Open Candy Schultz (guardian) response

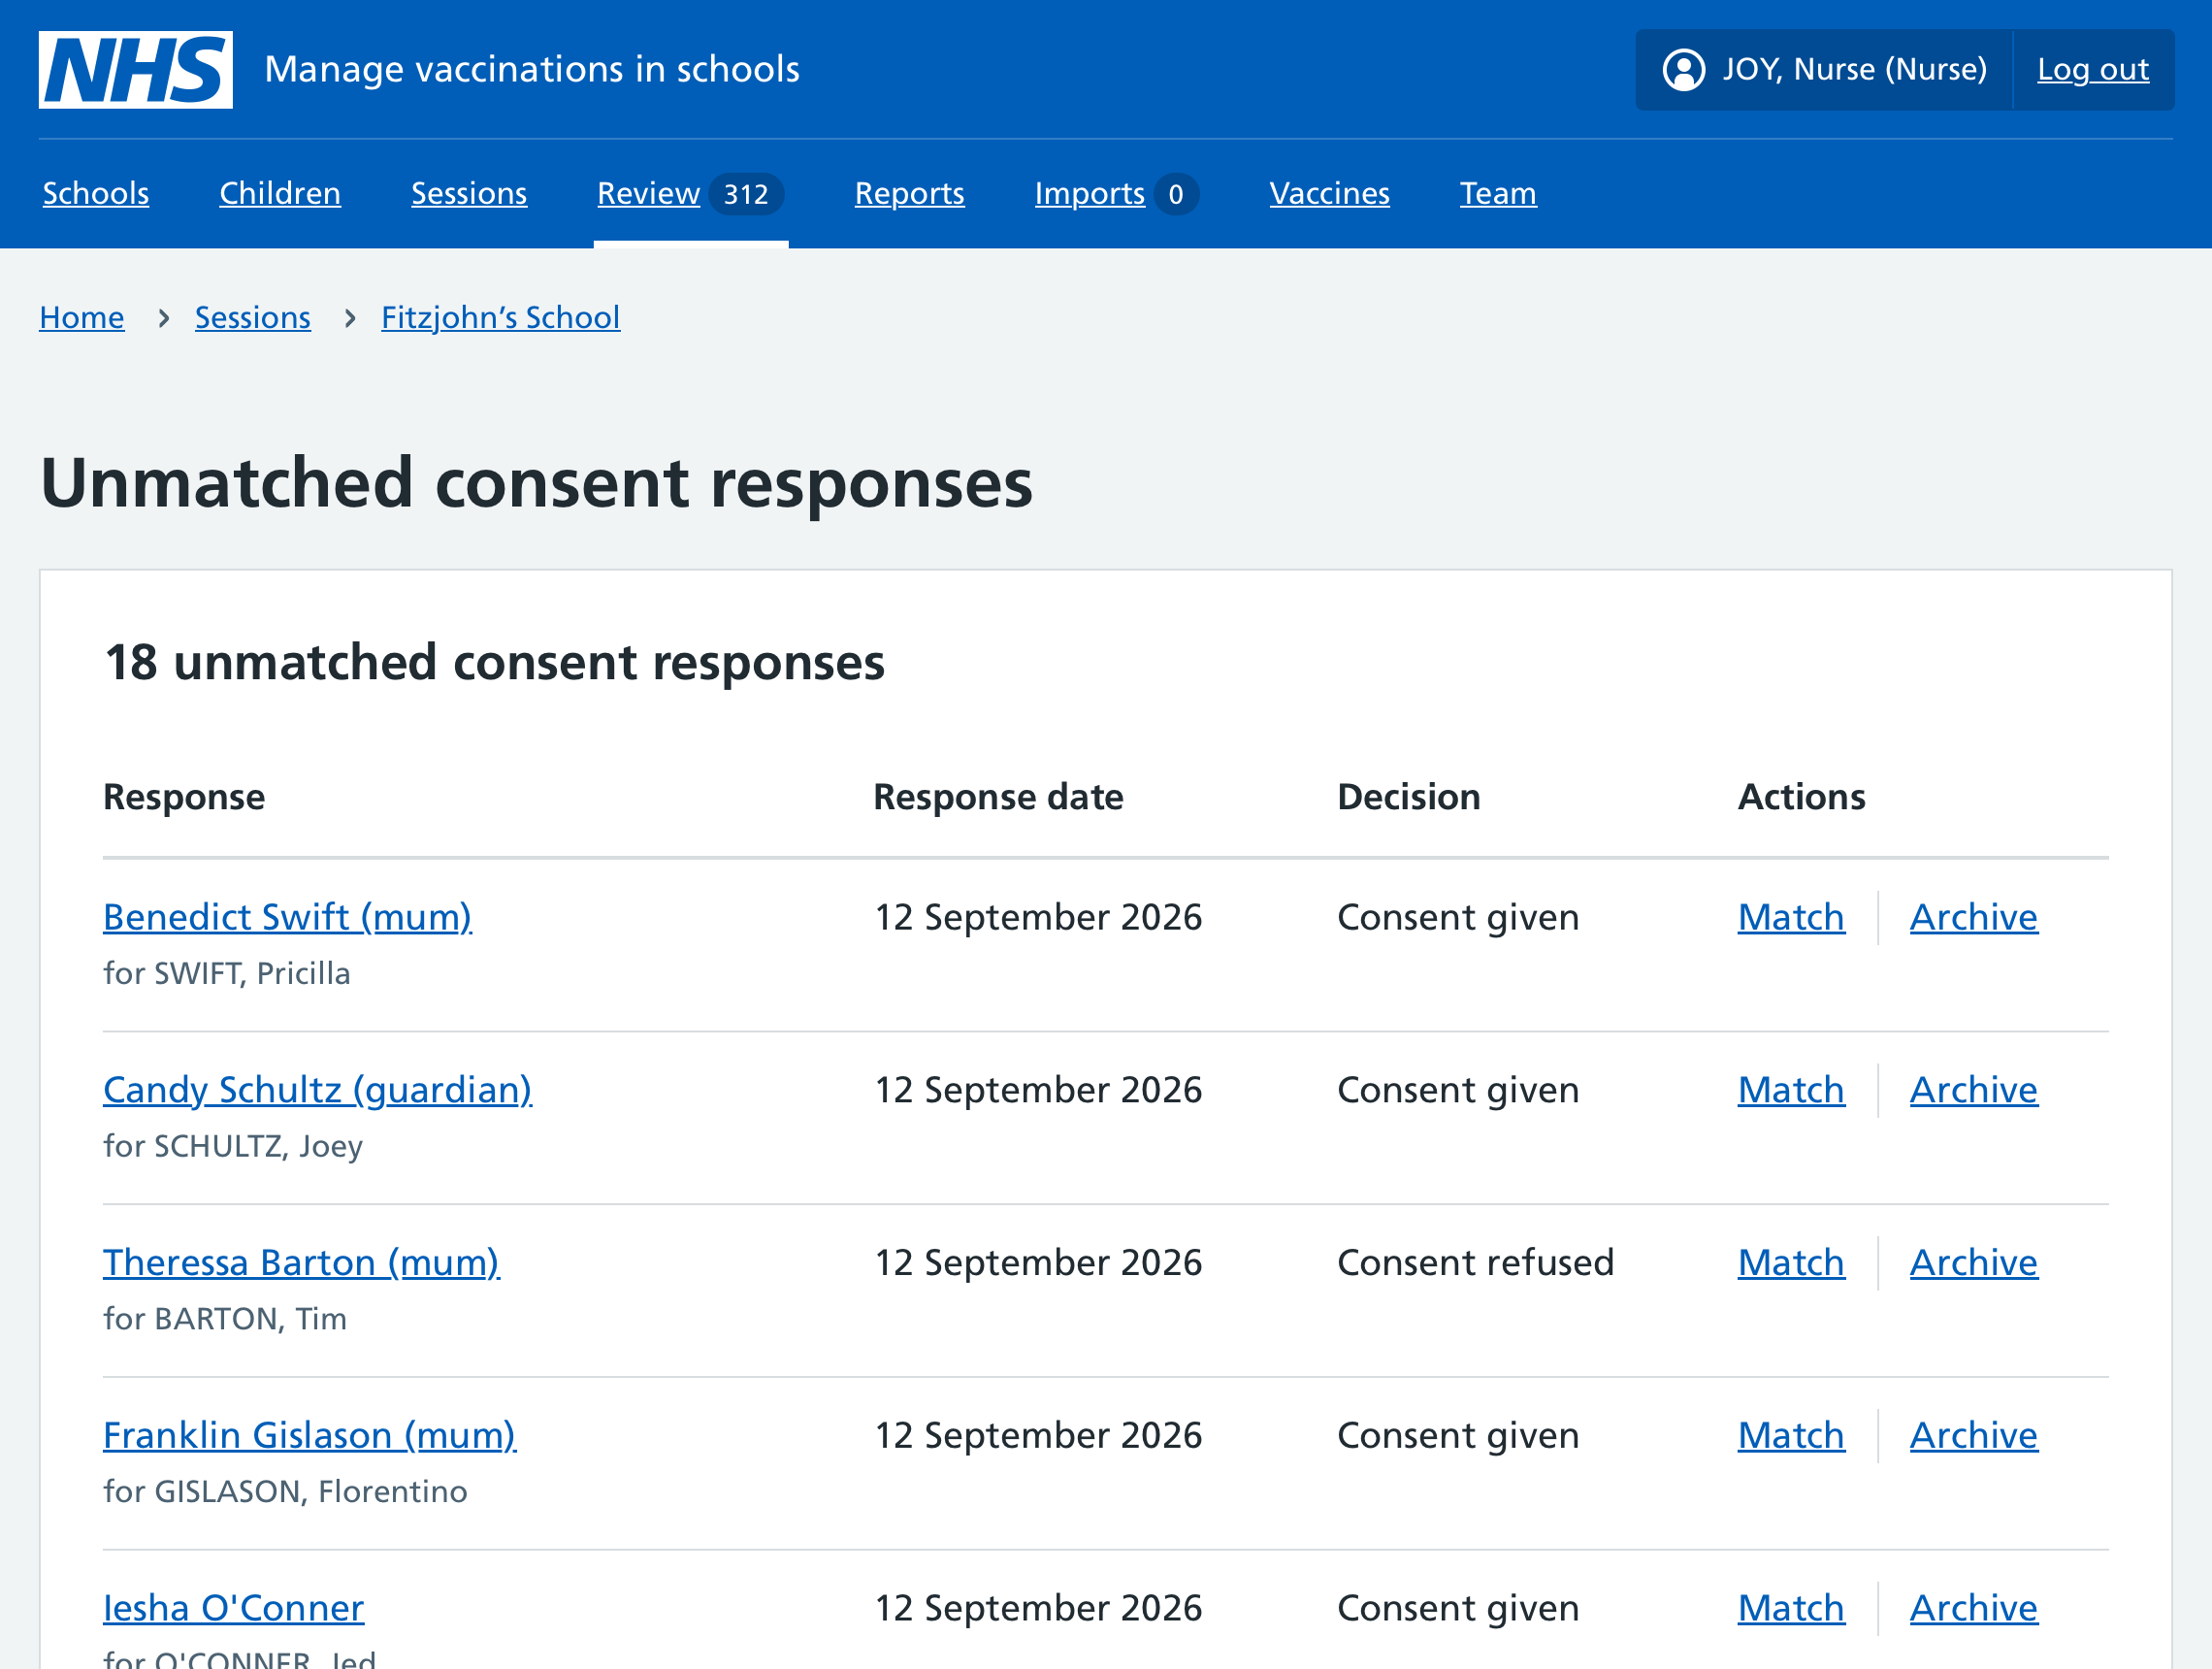[318, 1090]
